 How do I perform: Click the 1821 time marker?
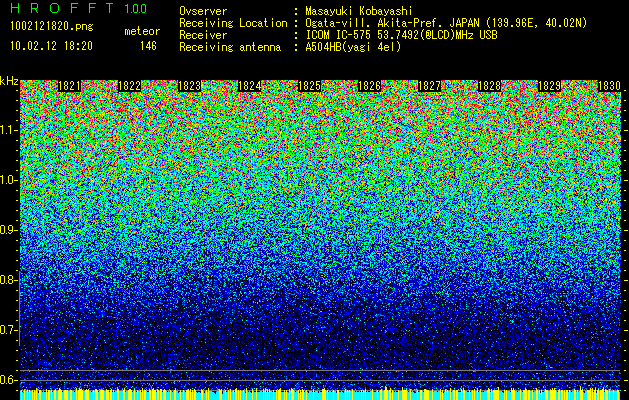[69, 86]
